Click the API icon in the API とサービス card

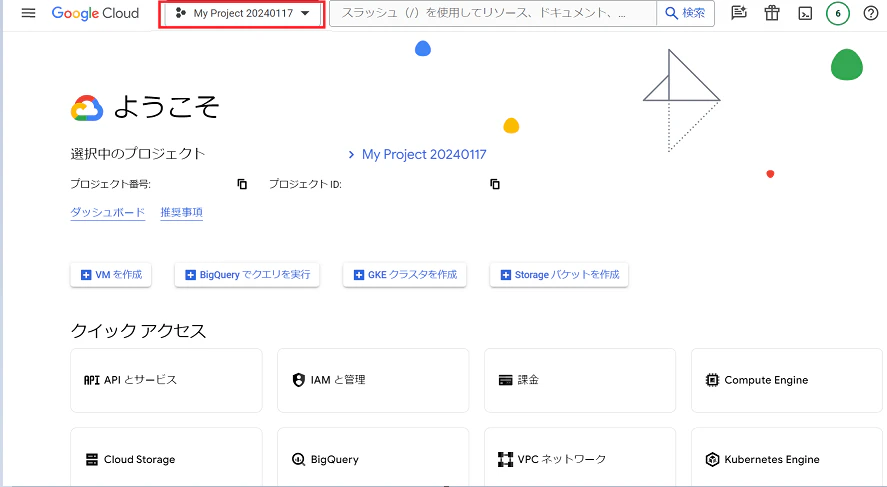coord(92,380)
